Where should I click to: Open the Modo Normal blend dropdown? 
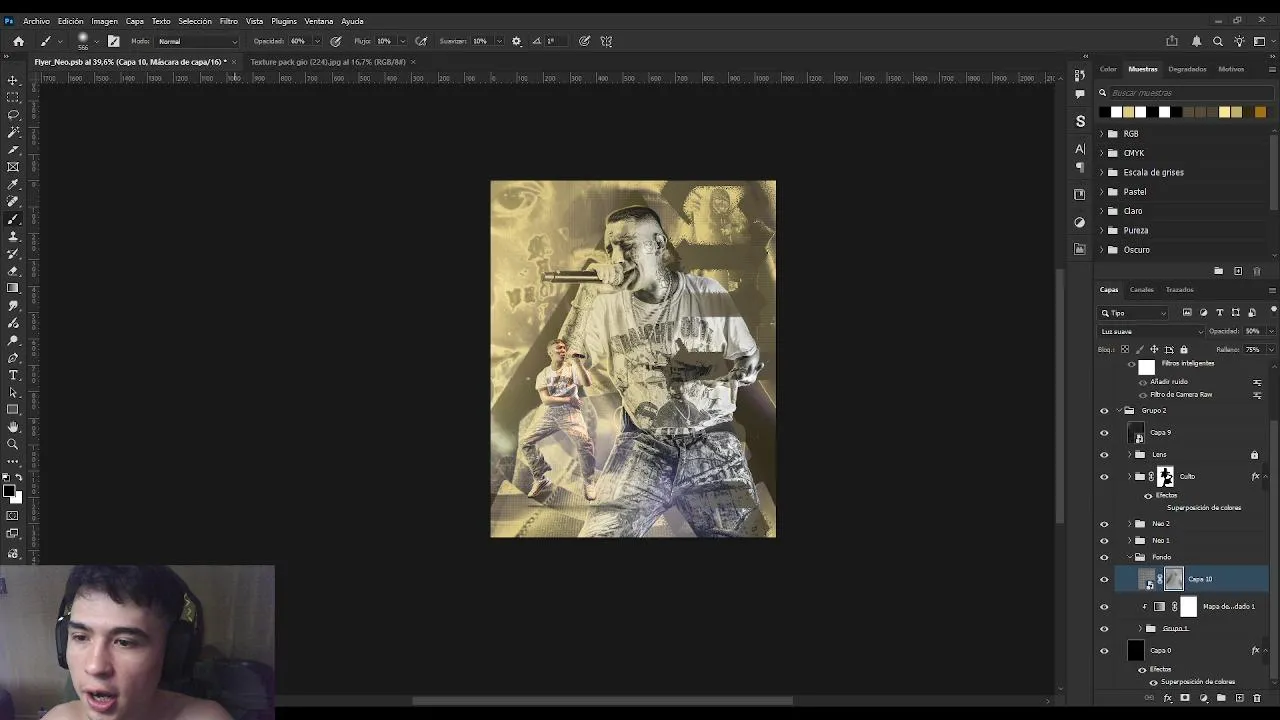tap(197, 41)
